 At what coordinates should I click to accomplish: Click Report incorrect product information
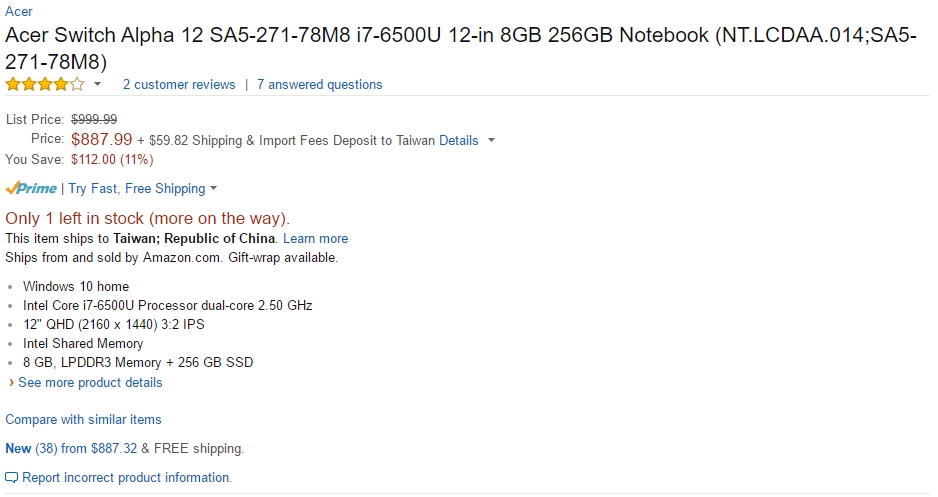127,478
